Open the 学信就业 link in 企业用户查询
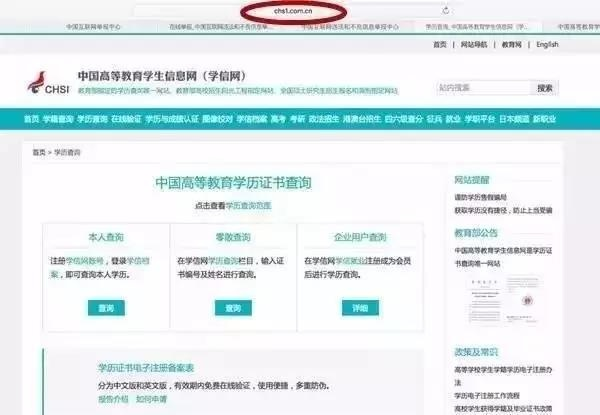 pos(350,261)
